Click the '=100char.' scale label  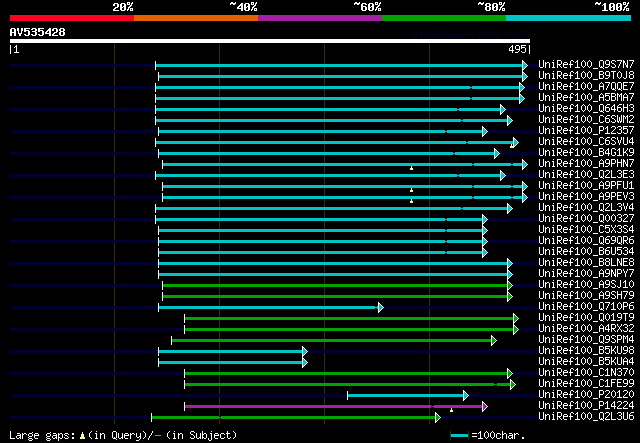498,435
